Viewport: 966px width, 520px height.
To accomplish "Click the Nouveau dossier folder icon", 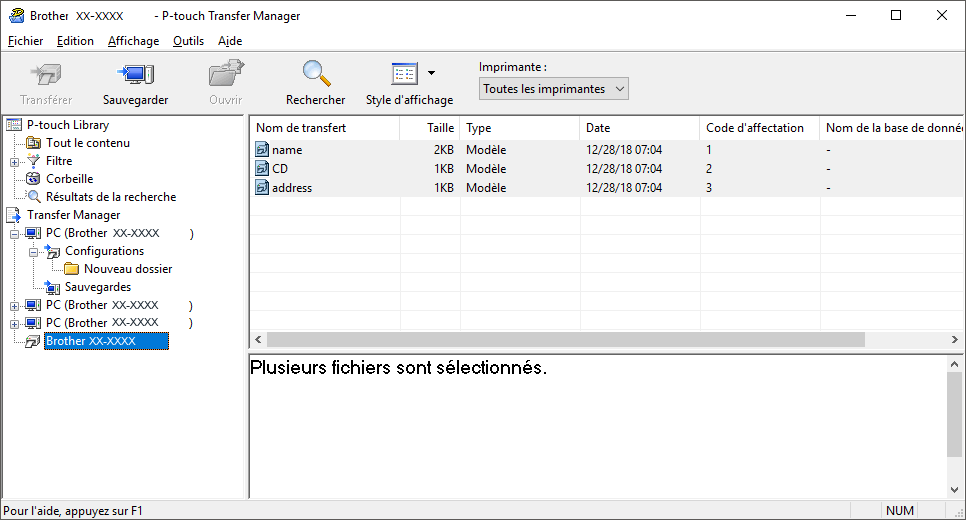I will tap(71, 269).
